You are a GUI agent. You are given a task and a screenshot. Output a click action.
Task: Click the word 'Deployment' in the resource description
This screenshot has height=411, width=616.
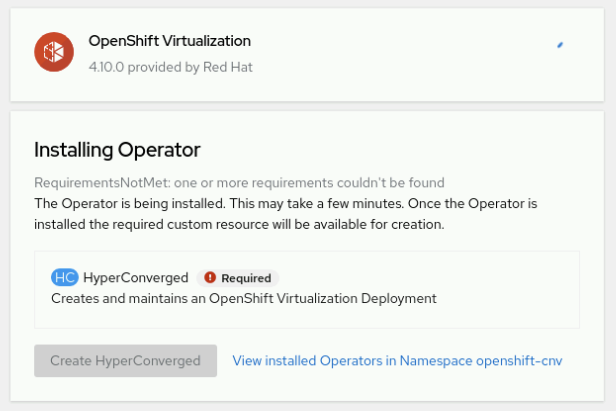point(401,297)
